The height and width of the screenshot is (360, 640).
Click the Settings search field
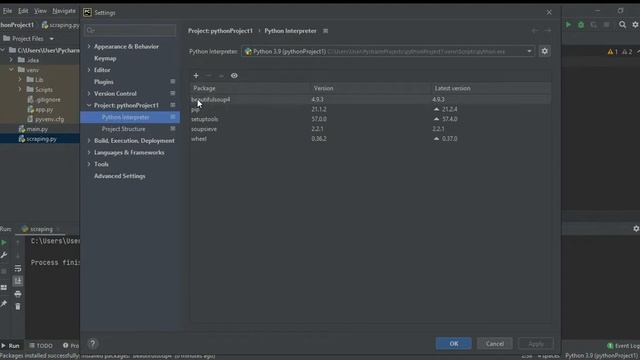pyautogui.click(x=130, y=30)
